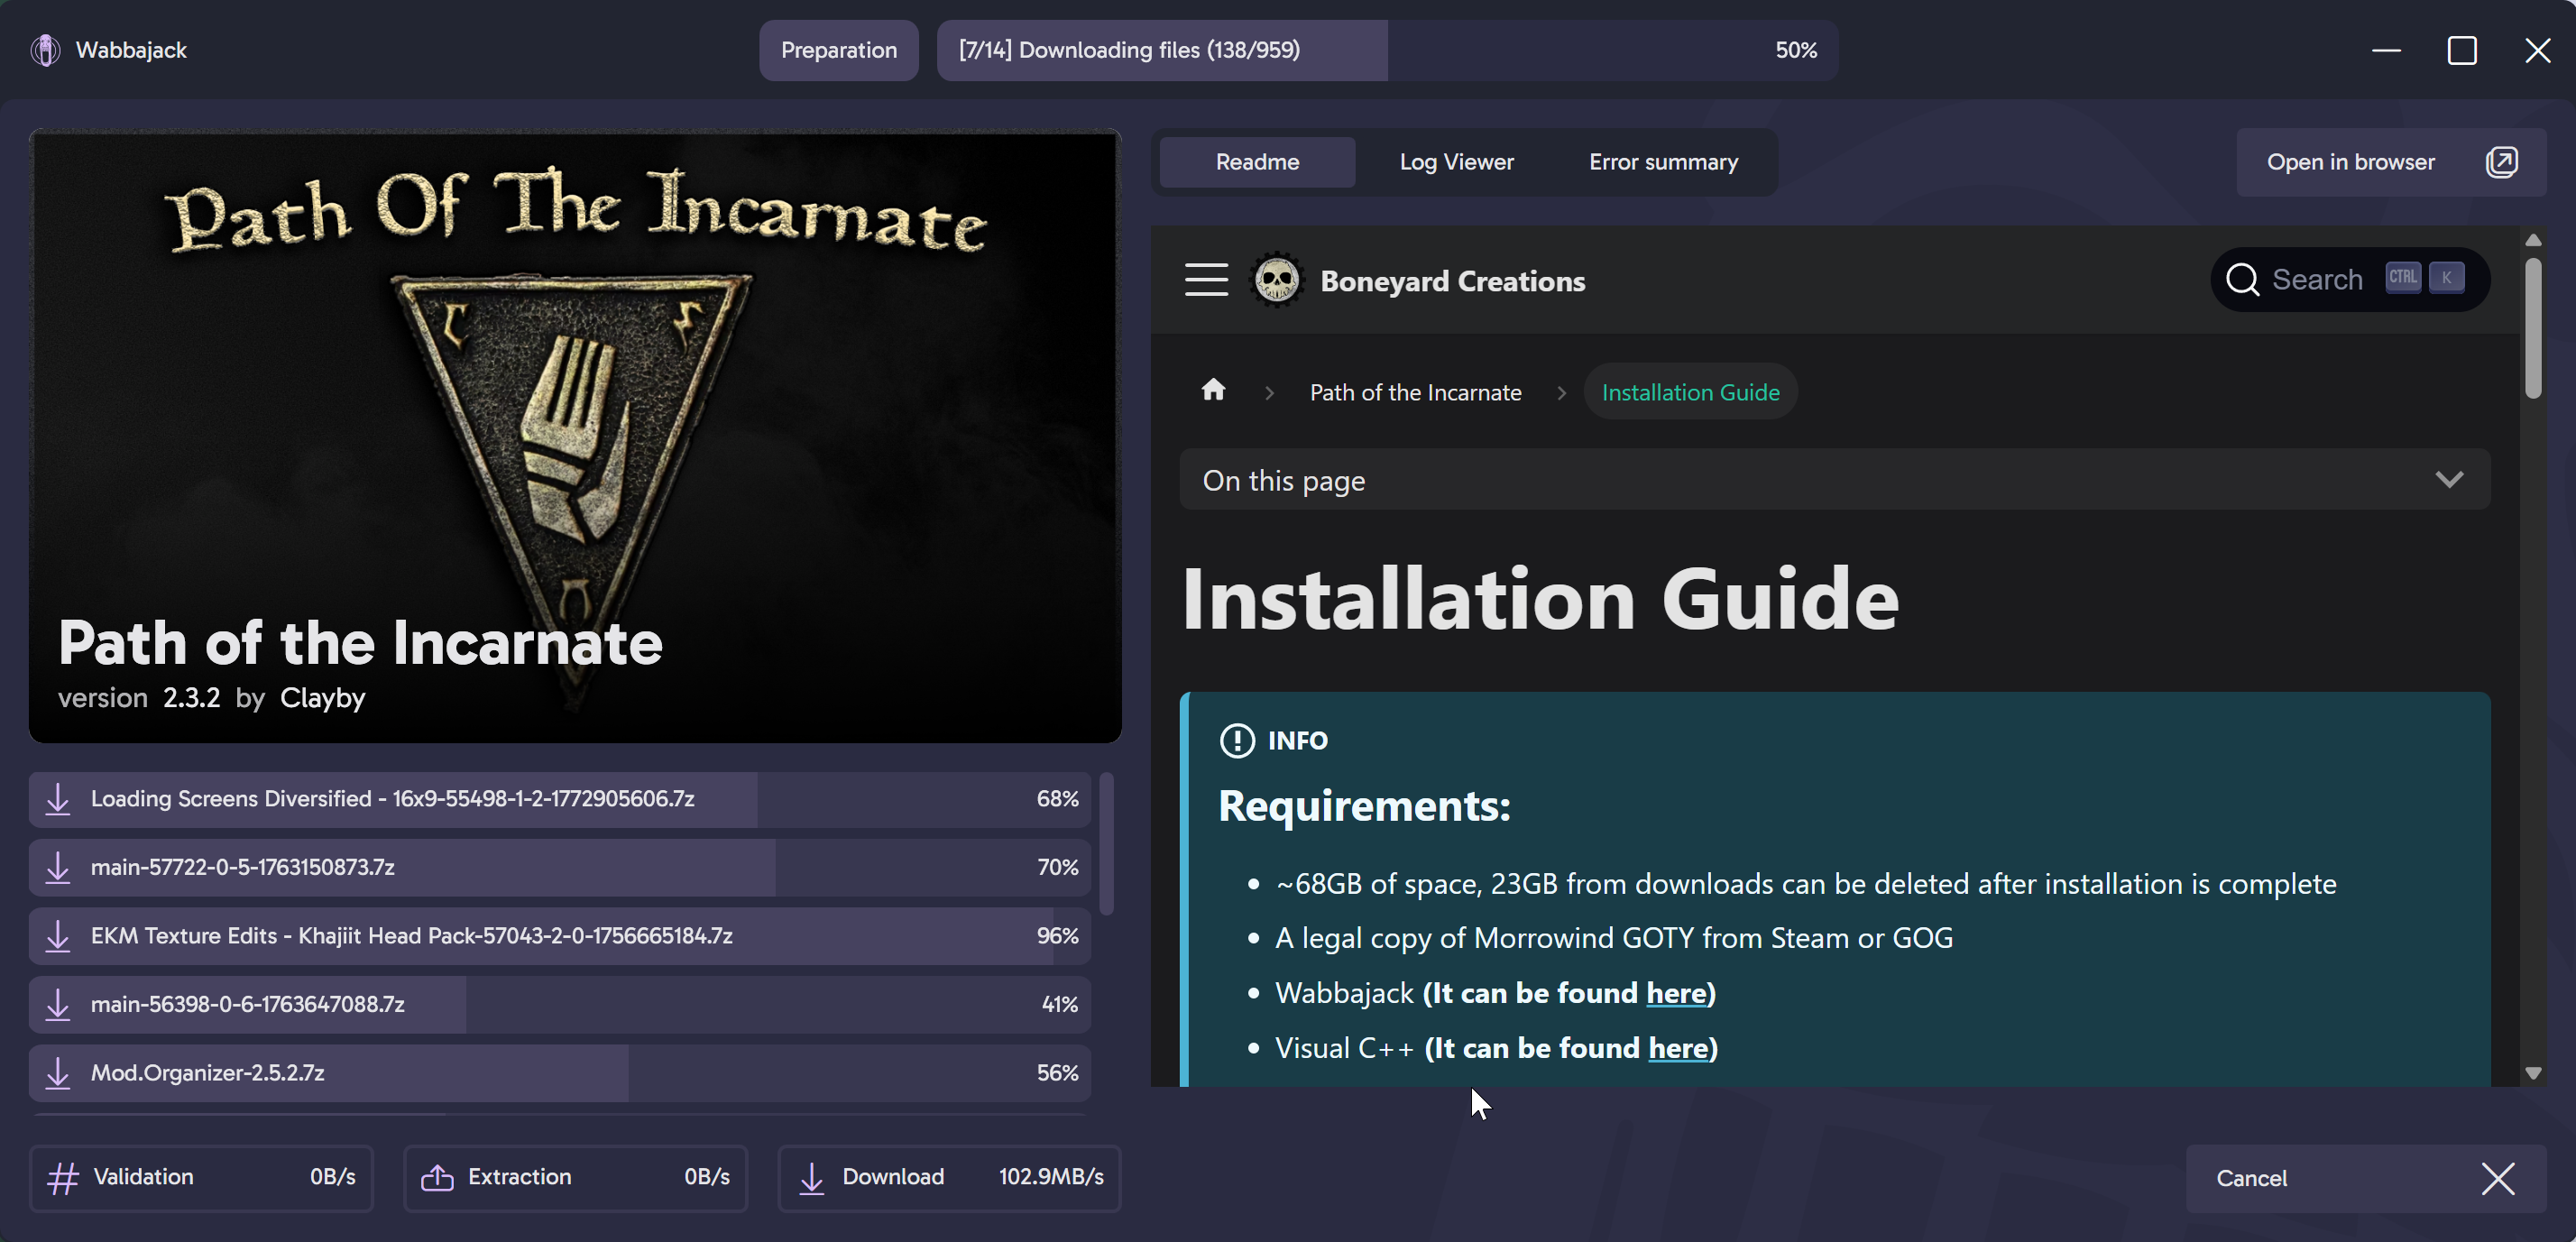The image size is (2576, 1242).
Task: Click the Search input field
Action: pos(2350,280)
